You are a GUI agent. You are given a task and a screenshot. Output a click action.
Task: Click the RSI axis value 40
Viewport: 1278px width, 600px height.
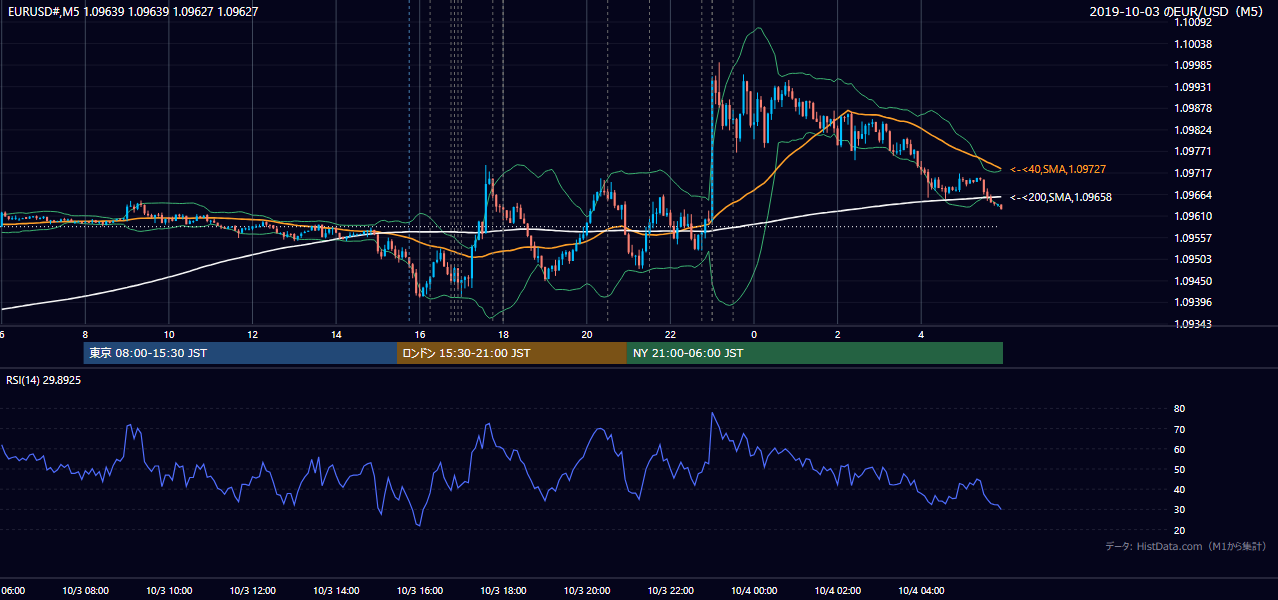[x=1179, y=489]
